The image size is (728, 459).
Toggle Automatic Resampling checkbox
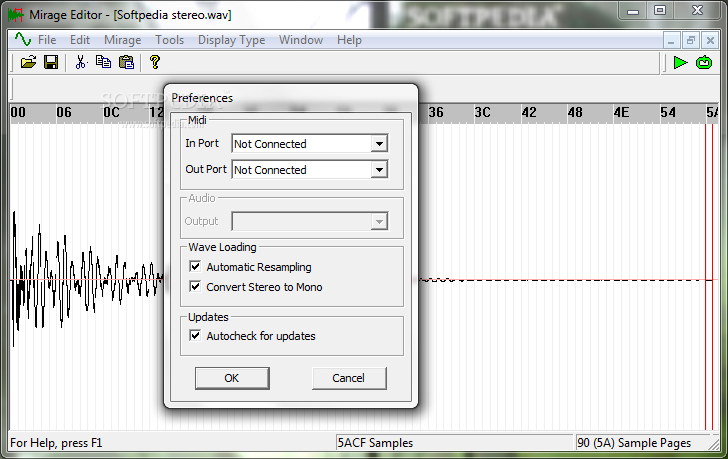(195, 266)
